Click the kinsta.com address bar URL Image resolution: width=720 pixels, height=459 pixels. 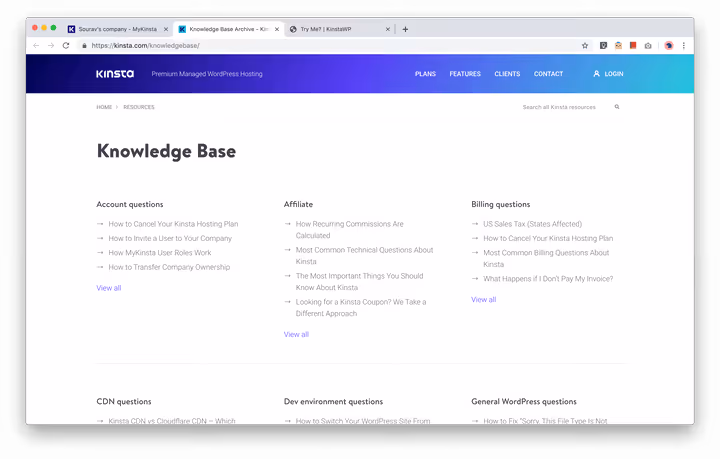[x=145, y=45]
